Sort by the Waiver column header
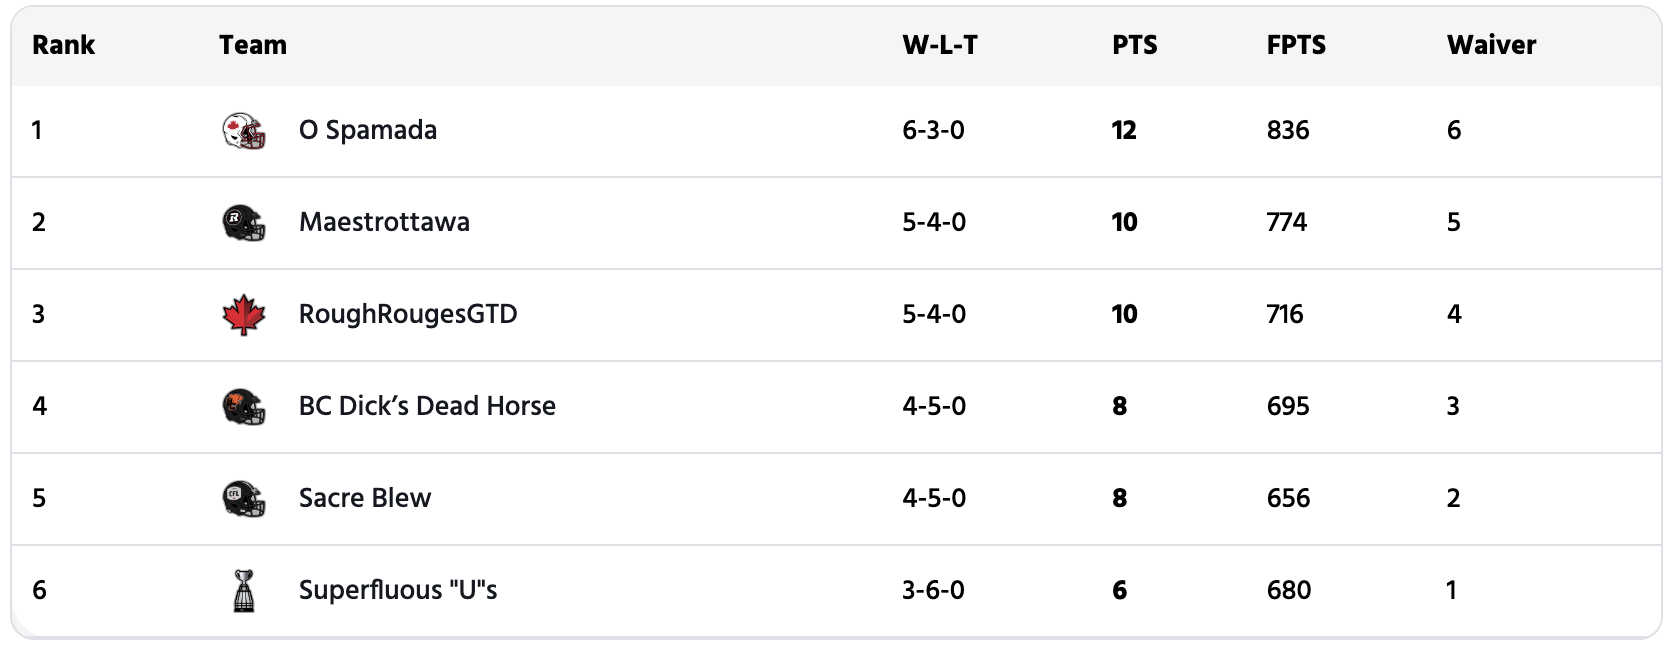 pos(1491,45)
